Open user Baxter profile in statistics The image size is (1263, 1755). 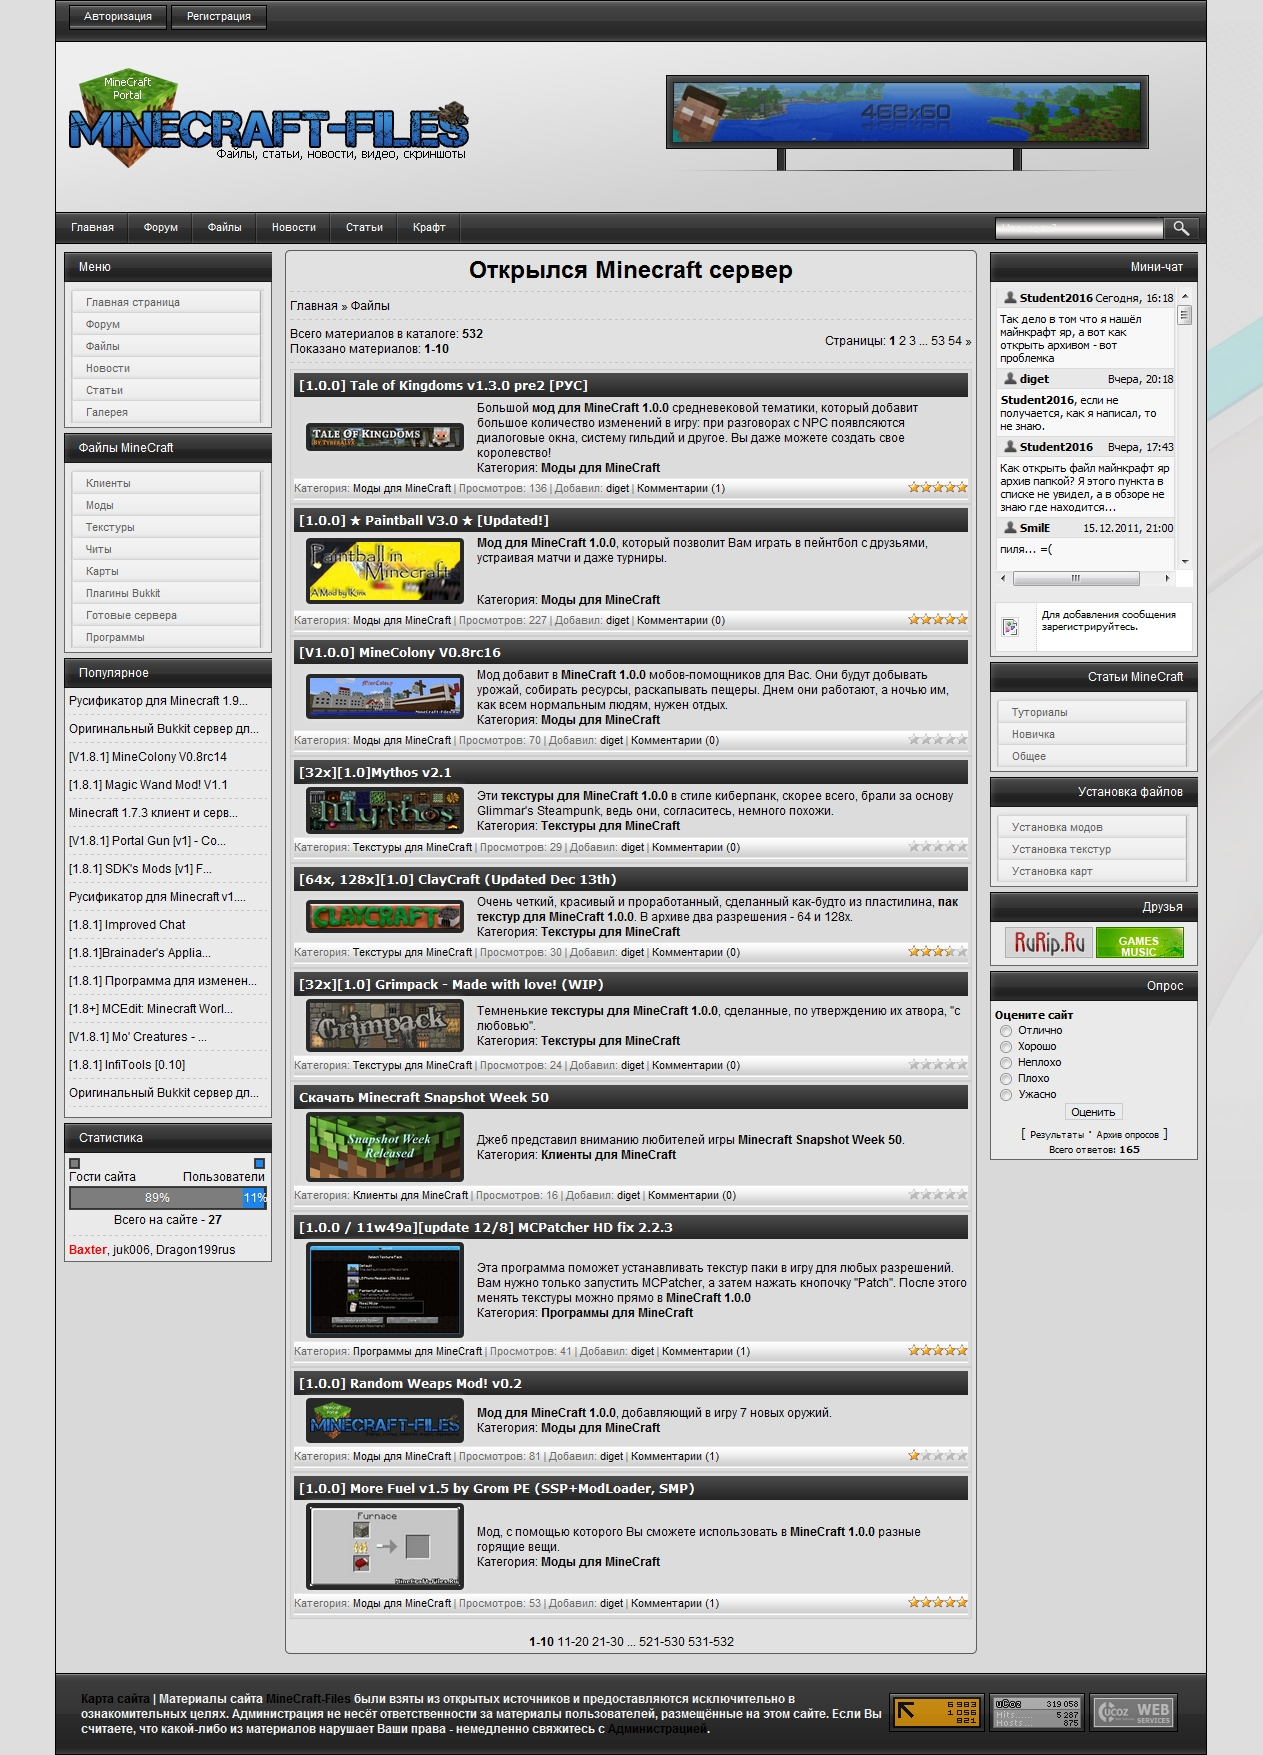88,1250
